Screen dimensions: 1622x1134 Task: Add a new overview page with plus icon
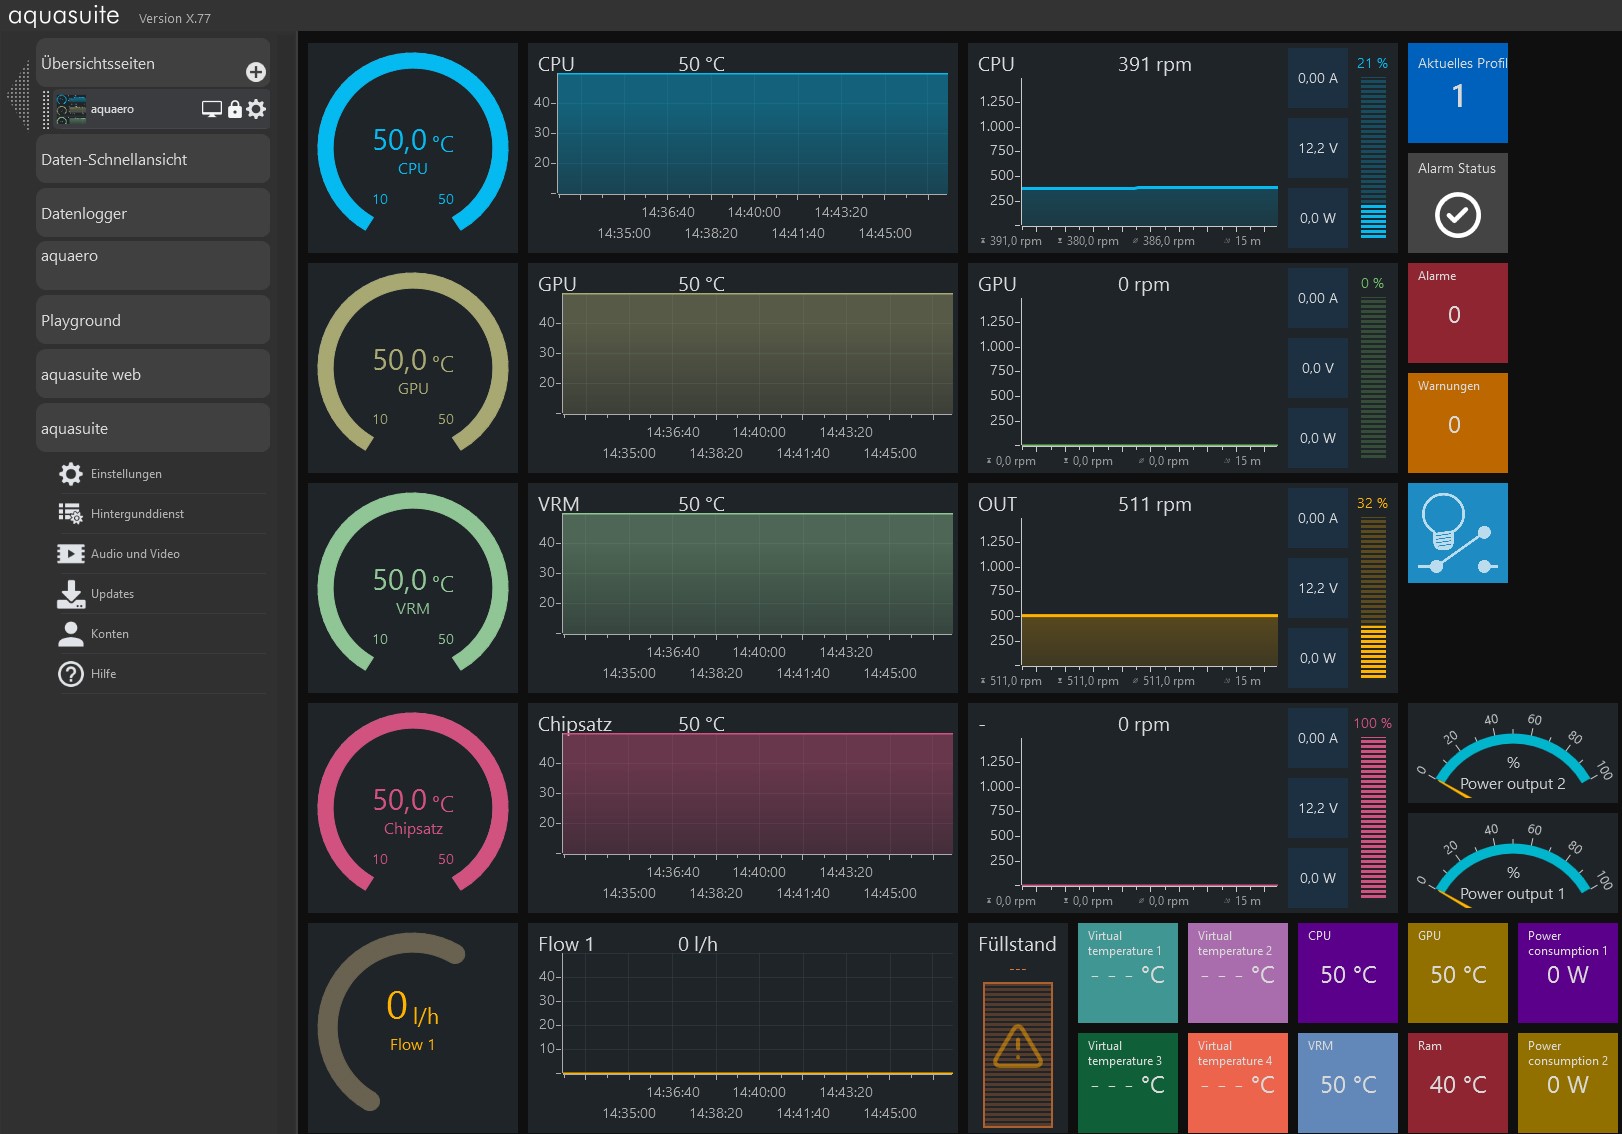(x=256, y=72)
